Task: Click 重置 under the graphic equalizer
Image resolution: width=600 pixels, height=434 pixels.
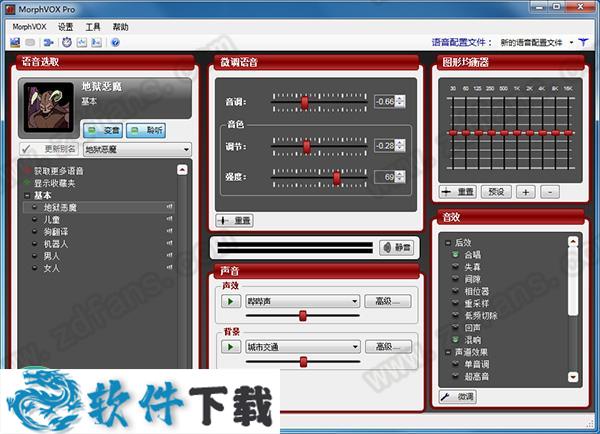Action: click(457, 192)
